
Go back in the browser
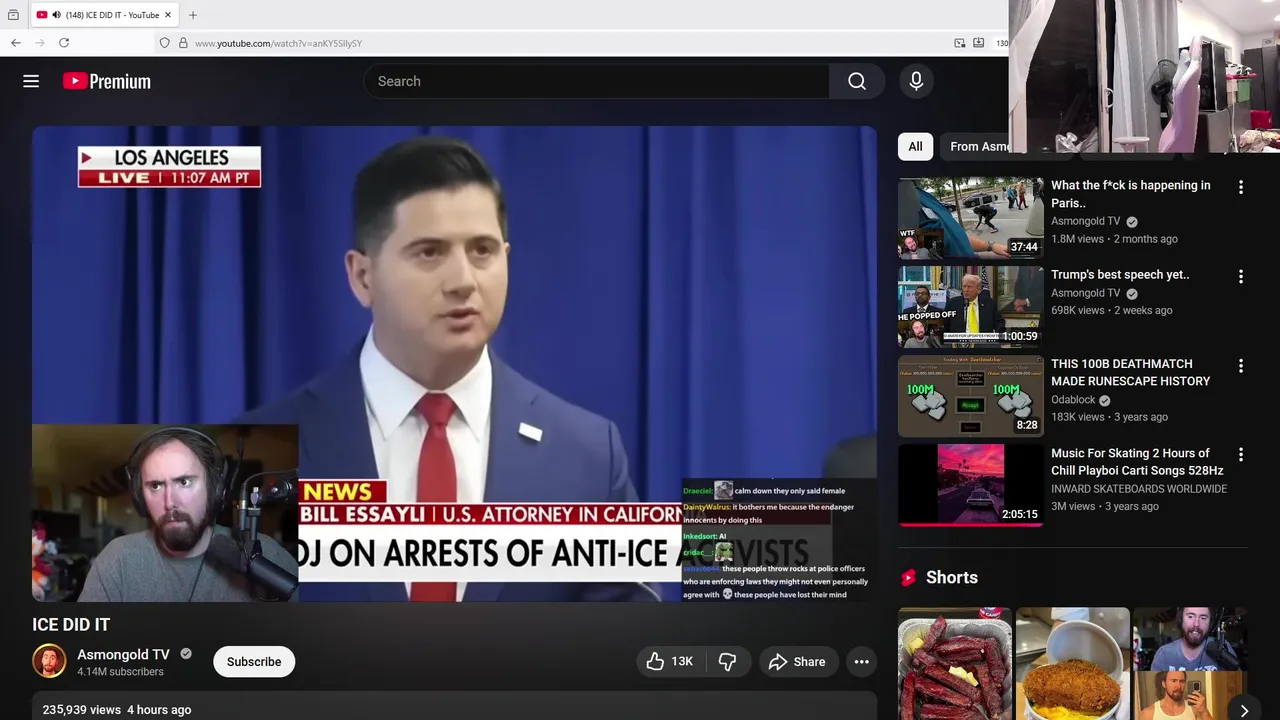(16, 43)
